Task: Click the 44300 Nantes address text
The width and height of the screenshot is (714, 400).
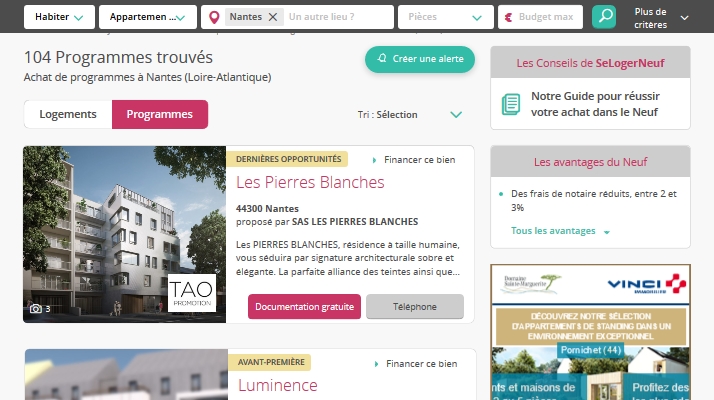Action: (267, 209)
